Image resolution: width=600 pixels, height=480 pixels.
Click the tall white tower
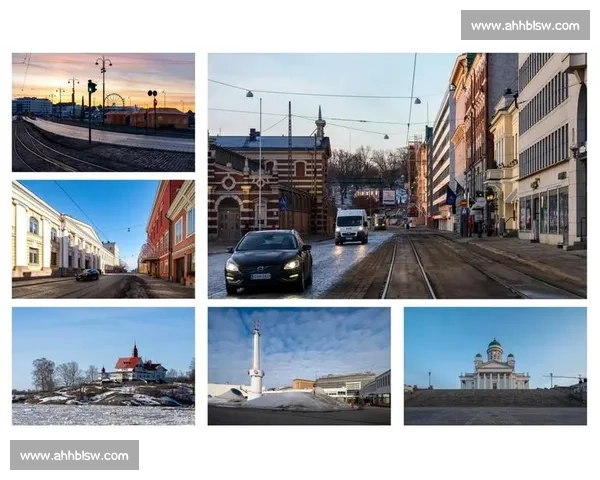(256, 358)
